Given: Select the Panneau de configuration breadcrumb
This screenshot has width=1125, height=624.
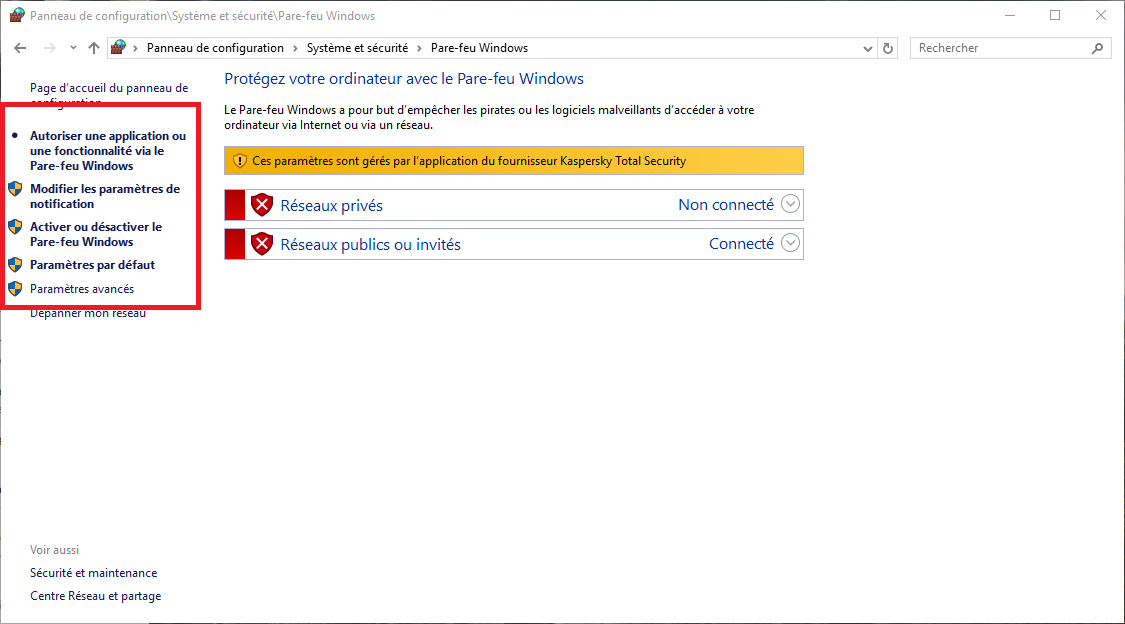Looking at the screenshot, I should coord(215,48).
